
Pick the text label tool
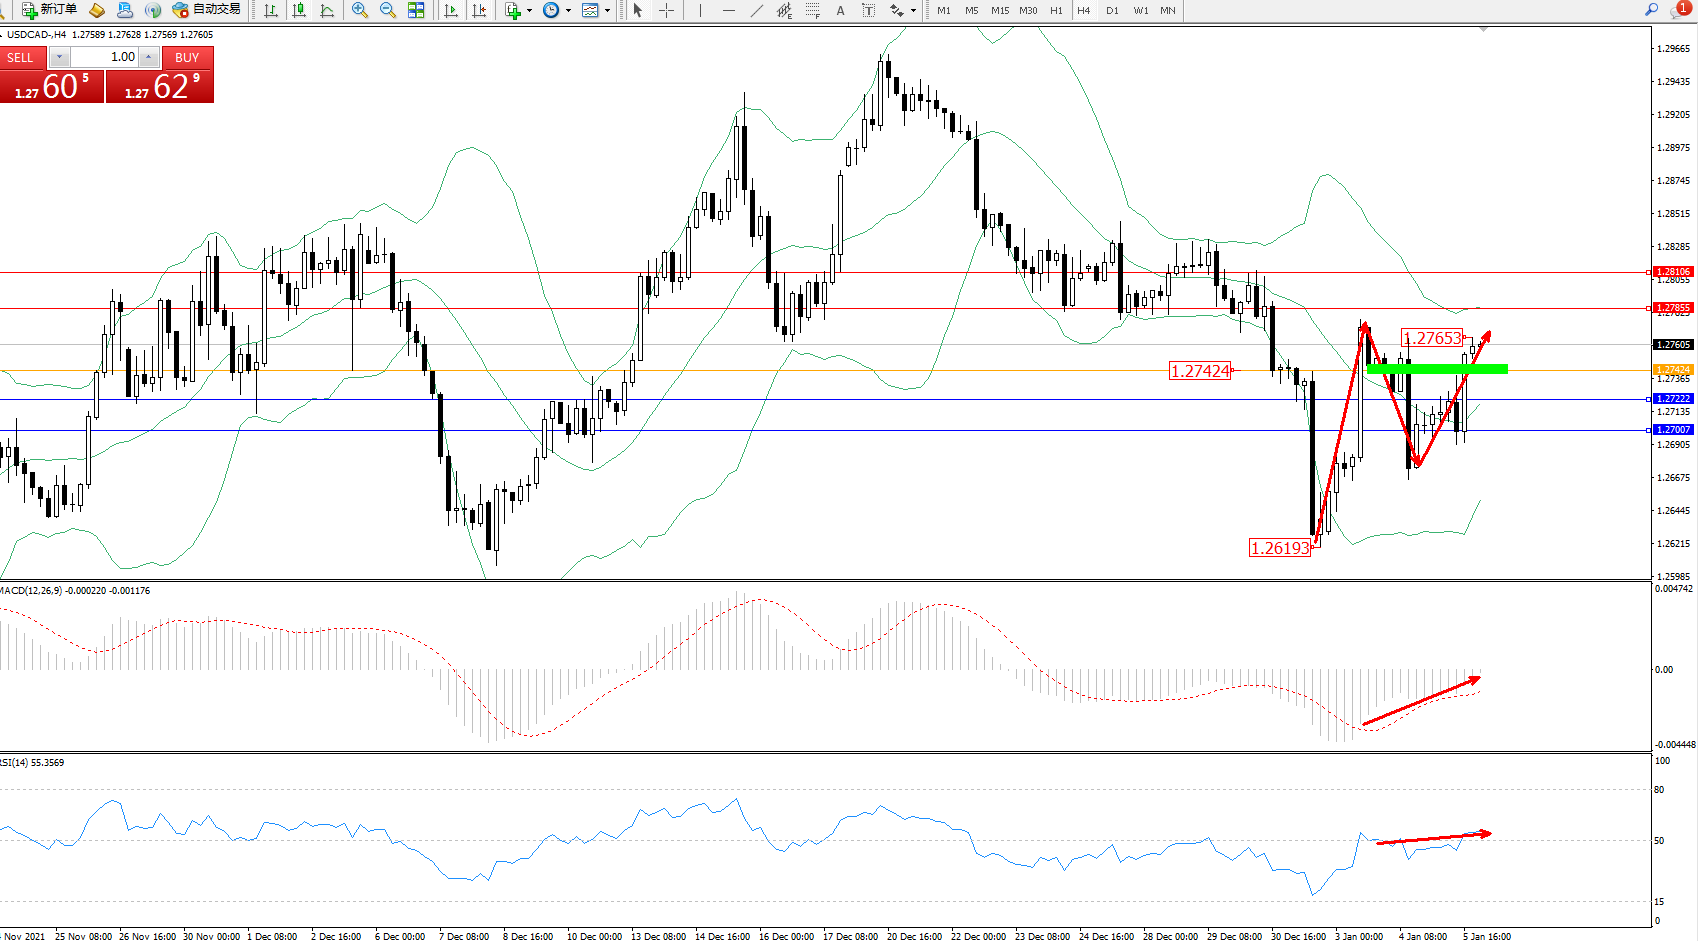coord(840,10)
